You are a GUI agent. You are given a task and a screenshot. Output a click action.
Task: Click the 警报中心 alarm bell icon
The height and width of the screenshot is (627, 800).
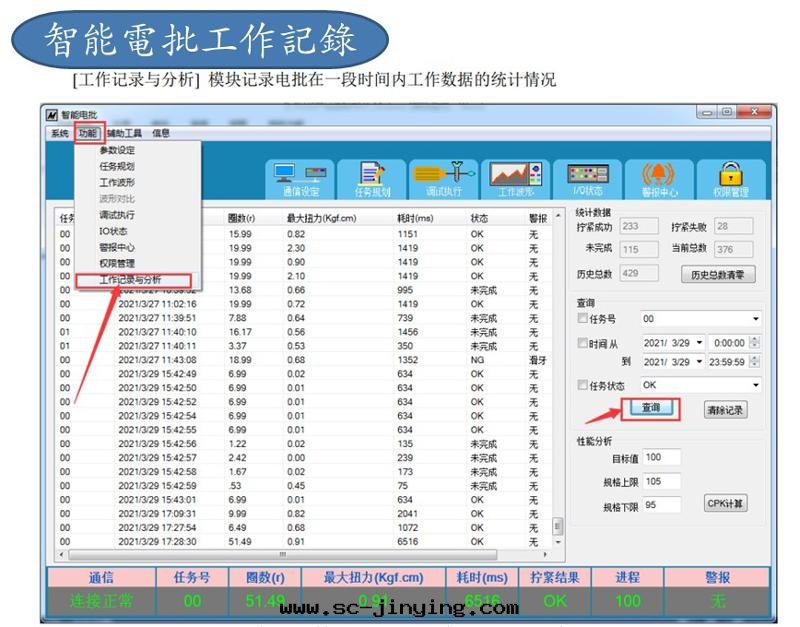(659, 178)
